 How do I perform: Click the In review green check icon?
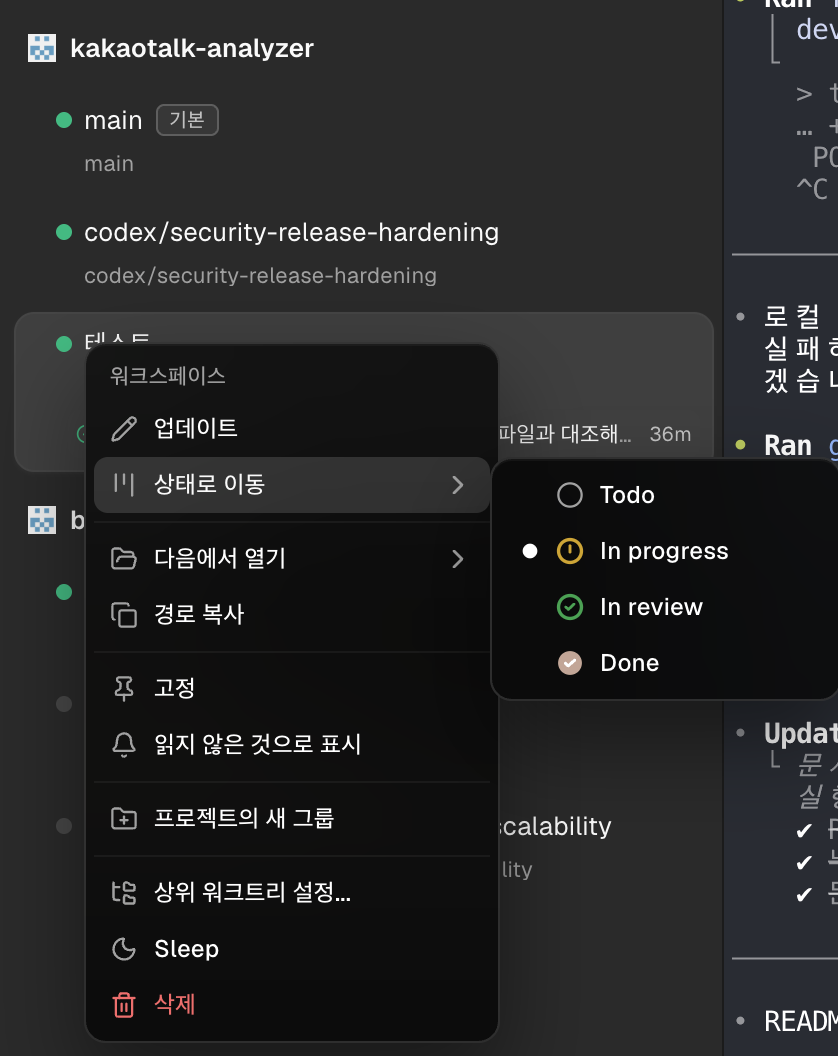(x=570, y=607)
